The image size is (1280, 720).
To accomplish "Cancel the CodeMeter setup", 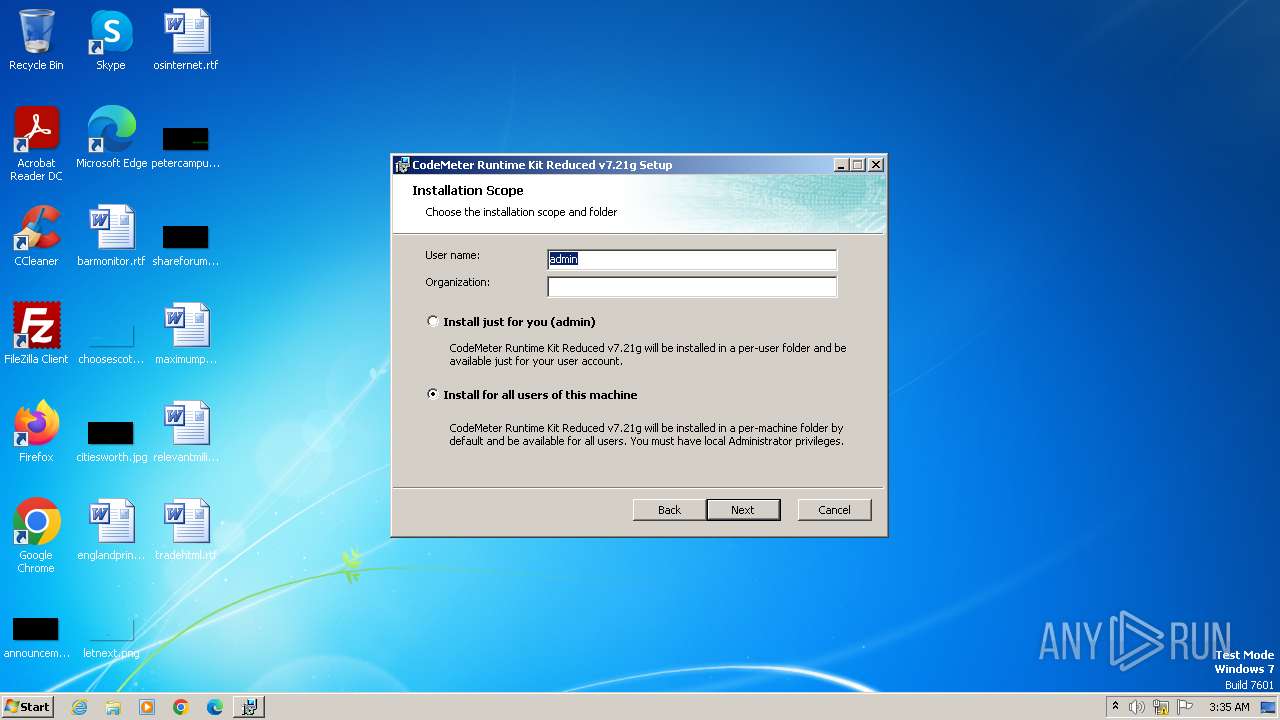I will click(835, 510).
